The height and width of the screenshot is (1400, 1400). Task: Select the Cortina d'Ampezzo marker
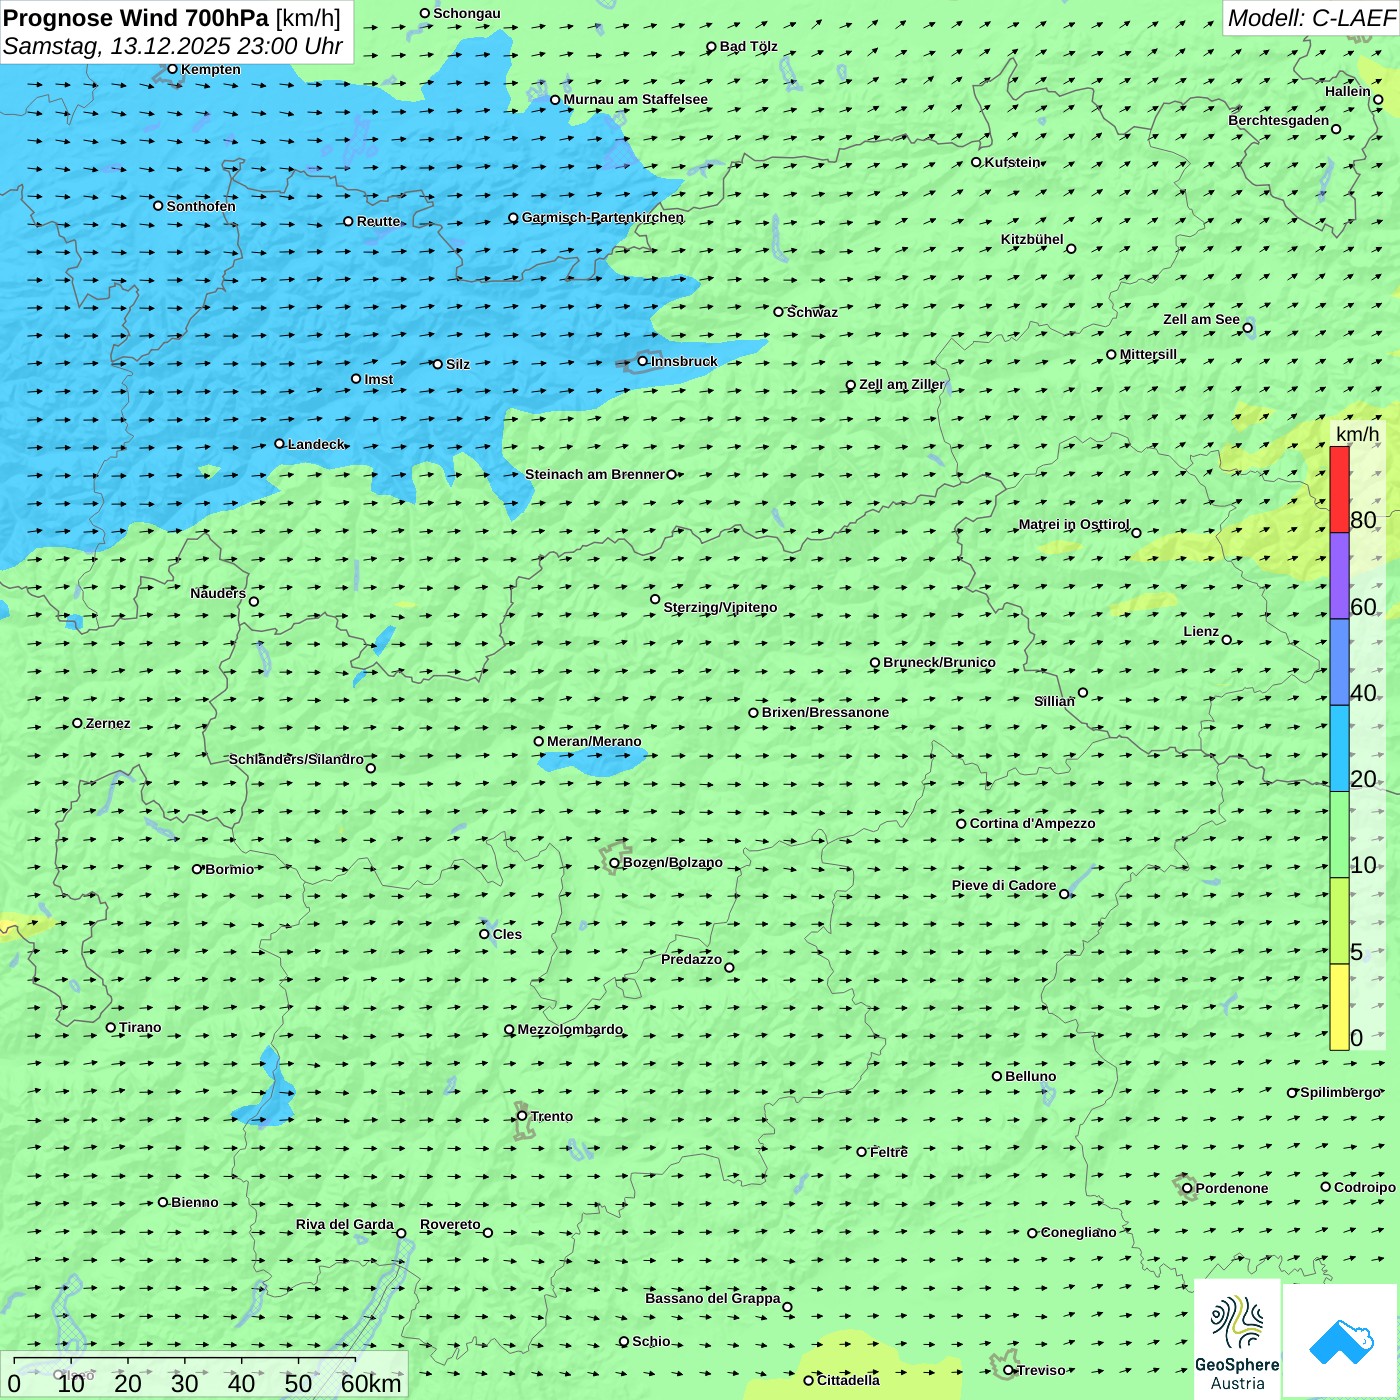(962, 824)
